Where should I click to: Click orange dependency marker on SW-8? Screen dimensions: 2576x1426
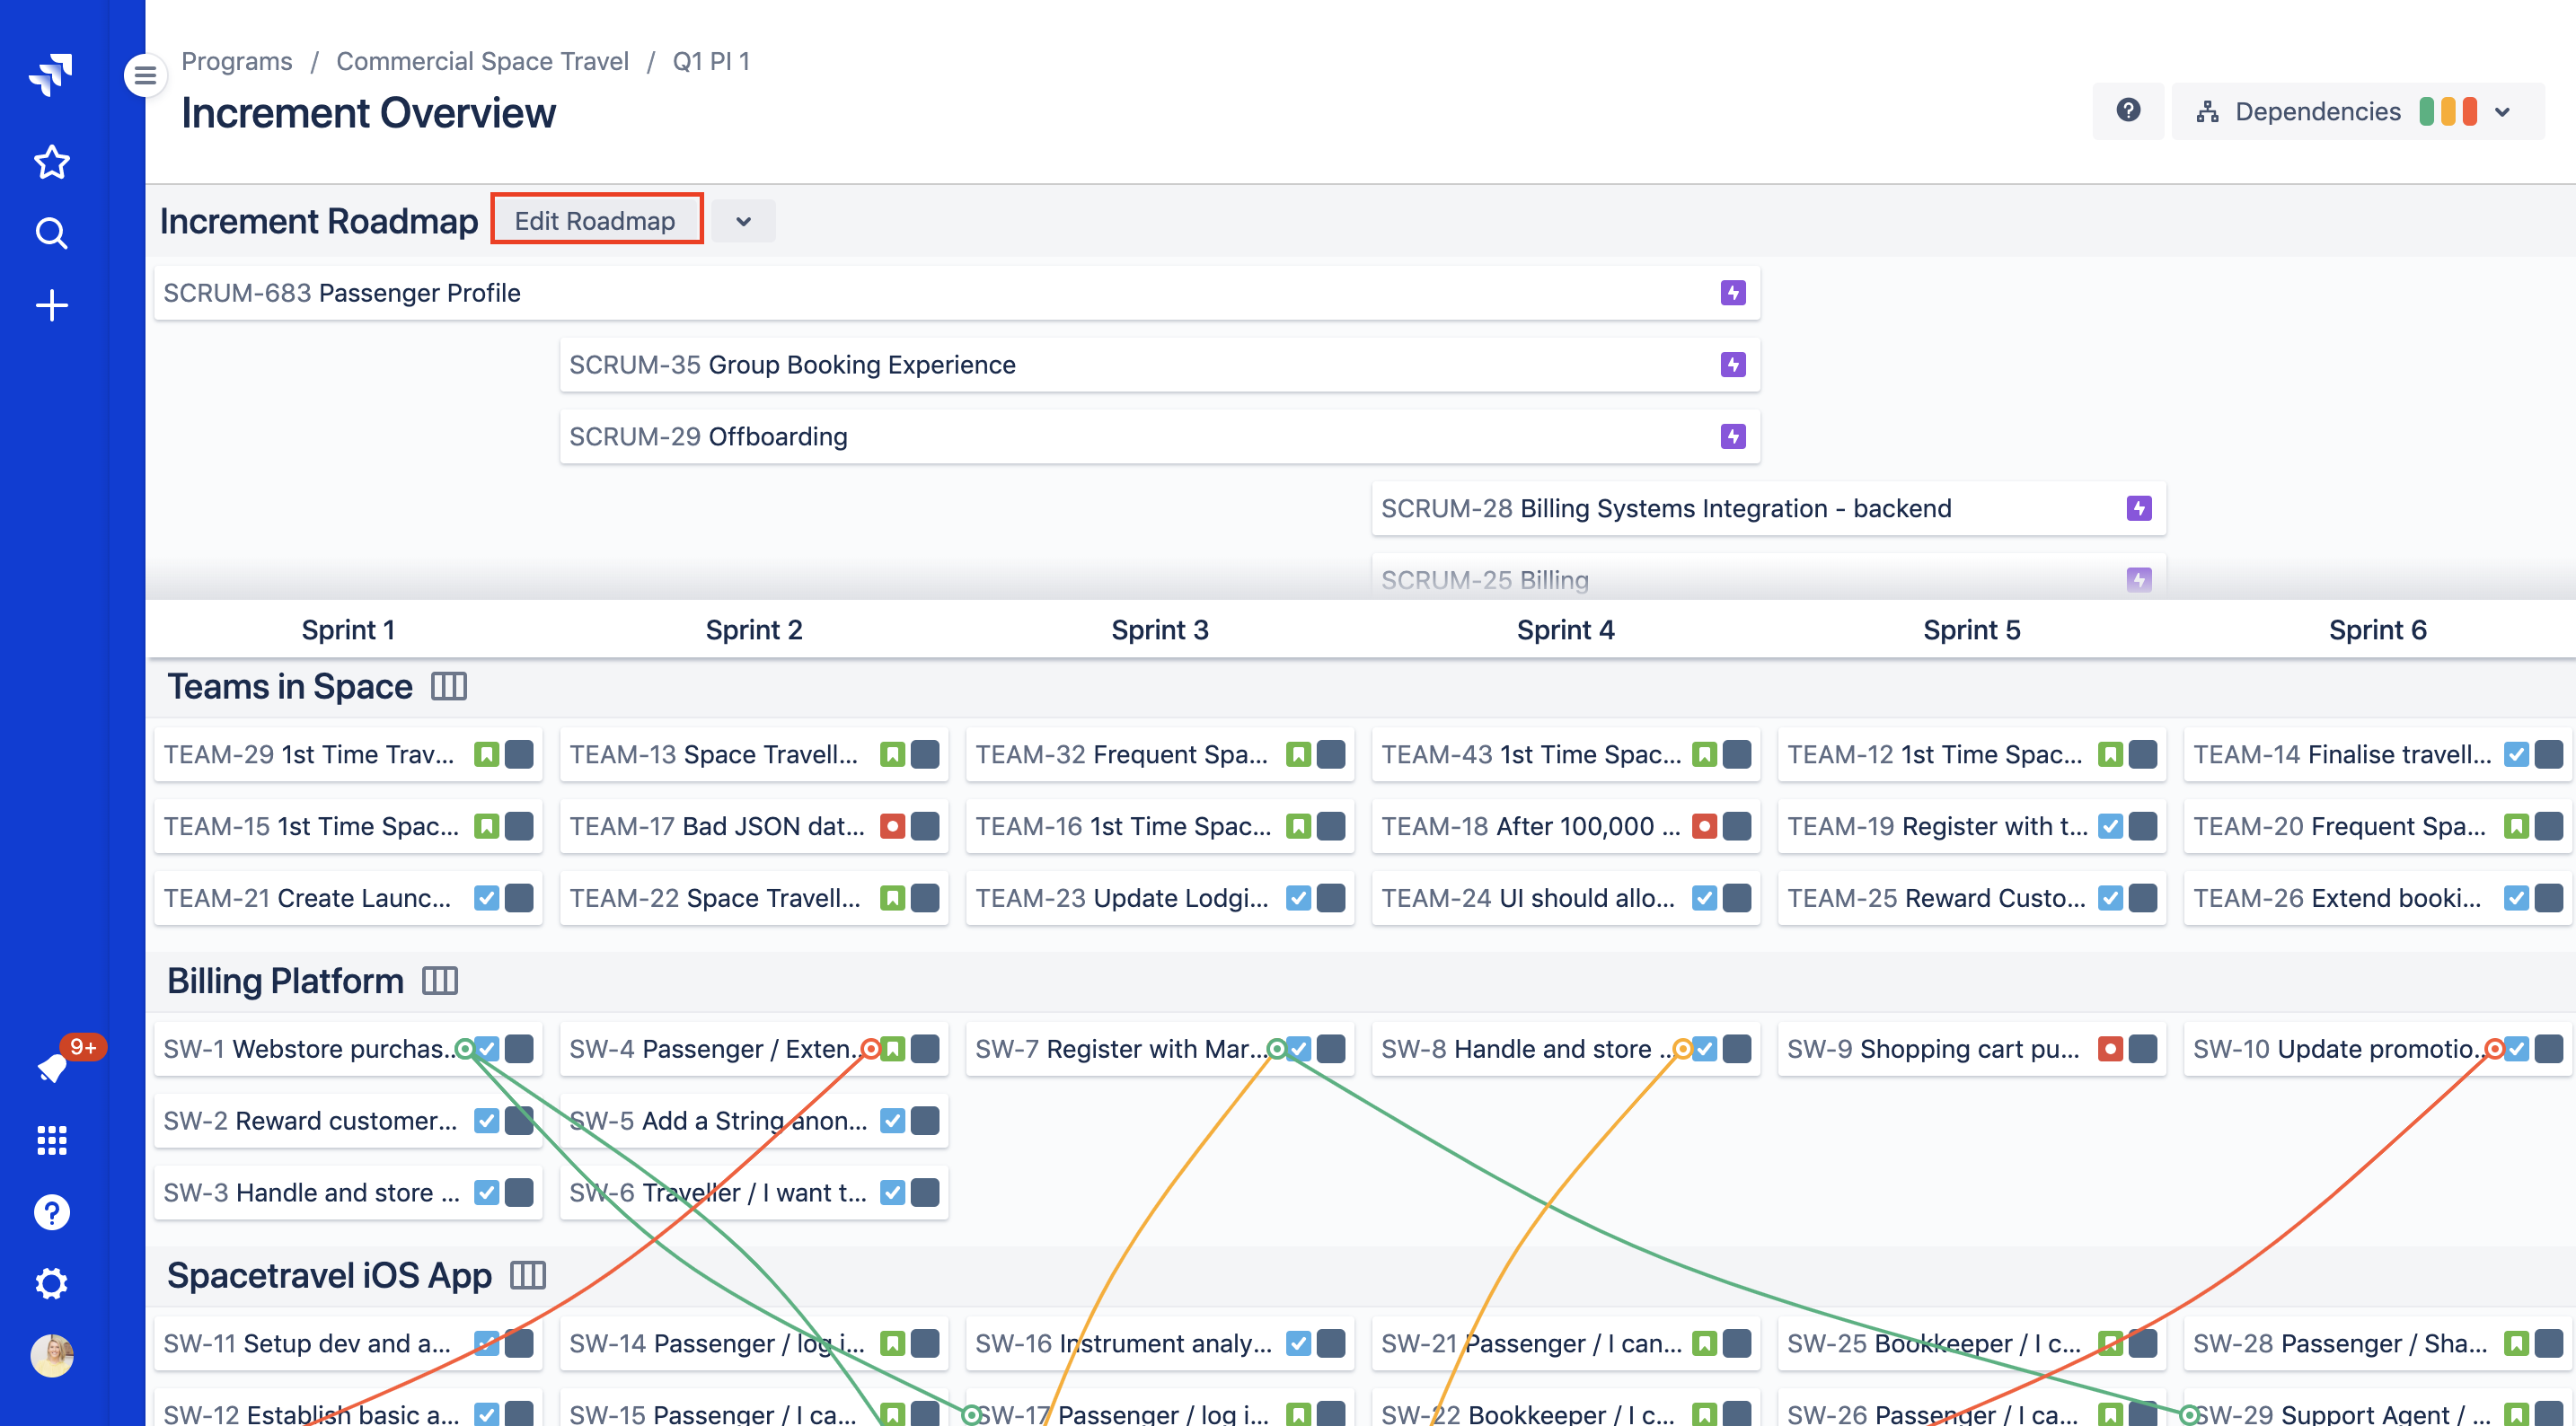pos(1683,1049)
